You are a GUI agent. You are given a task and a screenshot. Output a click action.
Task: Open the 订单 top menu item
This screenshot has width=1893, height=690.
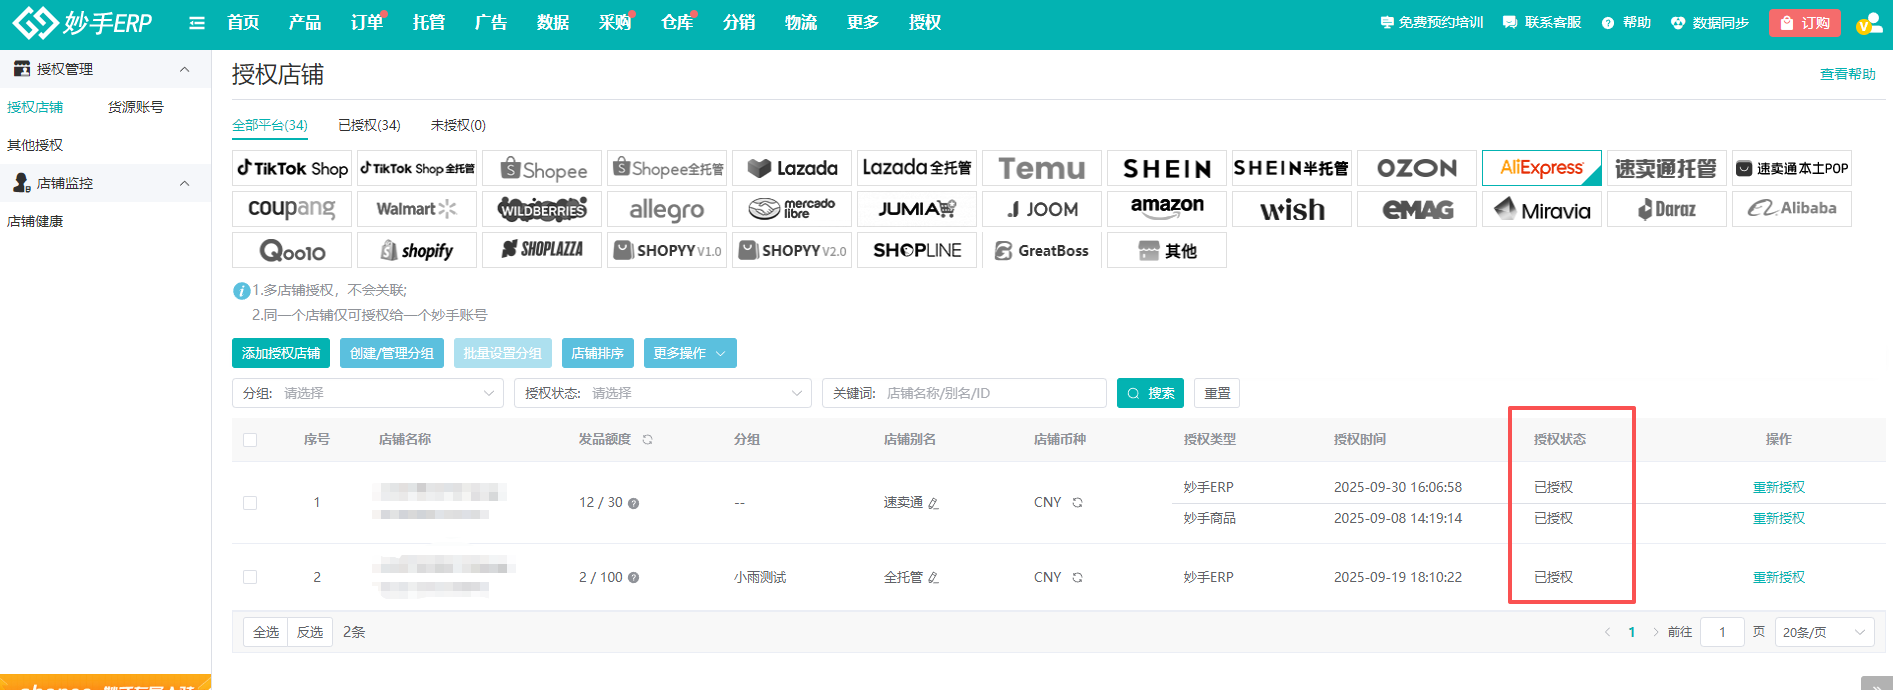click(366, 23)
